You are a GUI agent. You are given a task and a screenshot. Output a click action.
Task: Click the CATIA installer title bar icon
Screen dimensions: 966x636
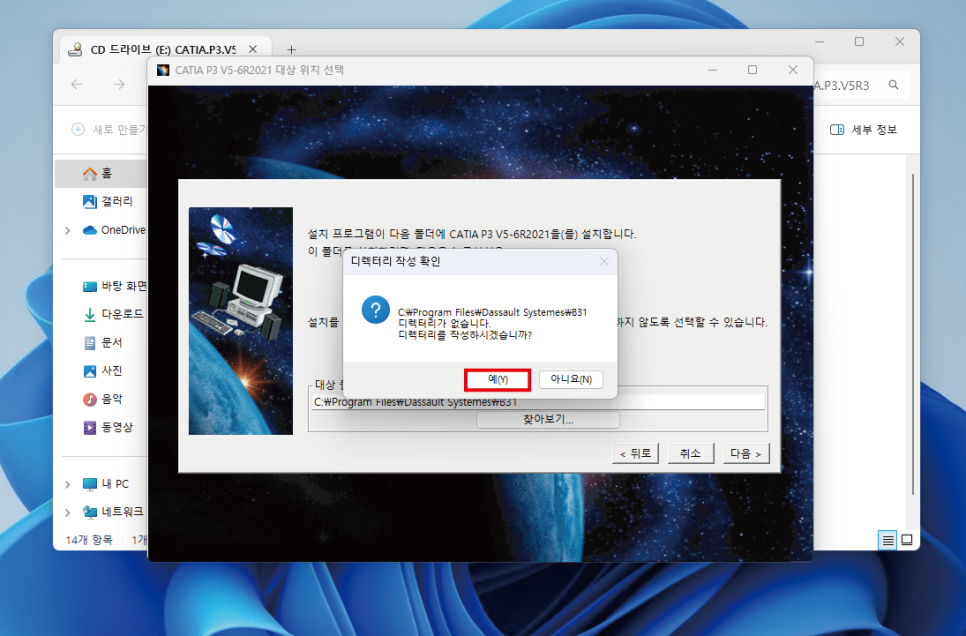click(163, 70)
